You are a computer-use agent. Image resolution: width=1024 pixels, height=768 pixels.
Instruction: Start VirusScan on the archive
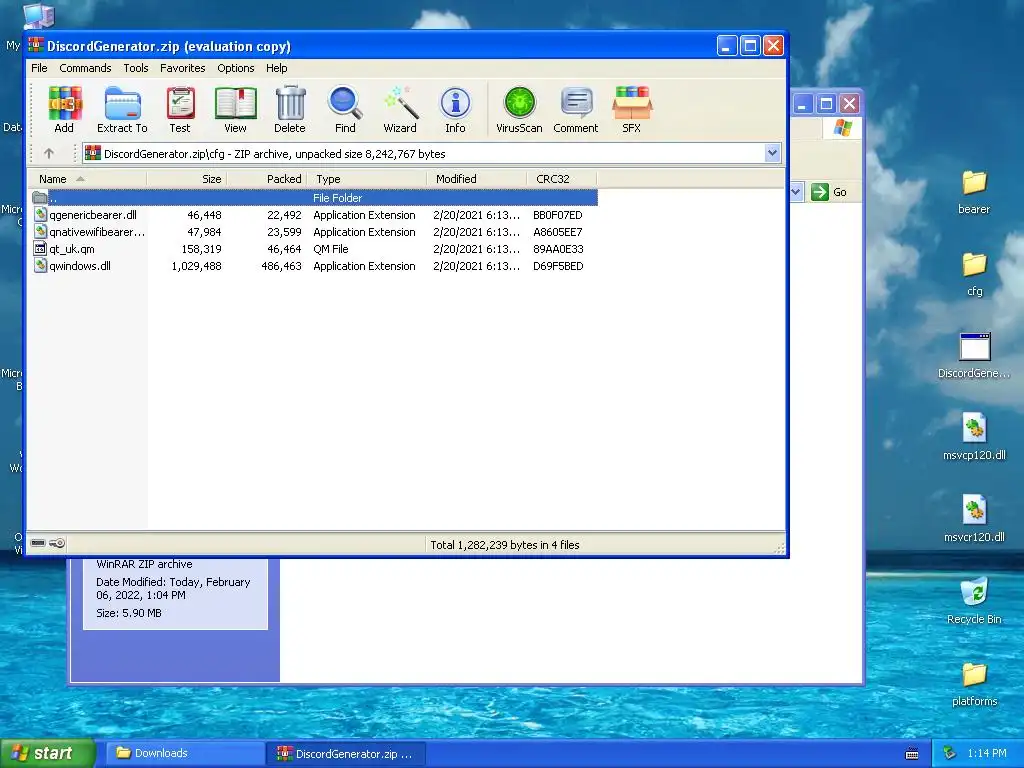point(519,109)
